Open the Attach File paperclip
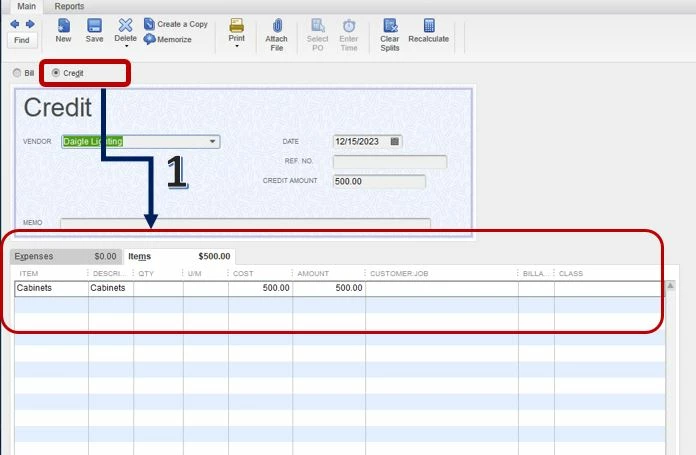 click(x=277, y=26)
